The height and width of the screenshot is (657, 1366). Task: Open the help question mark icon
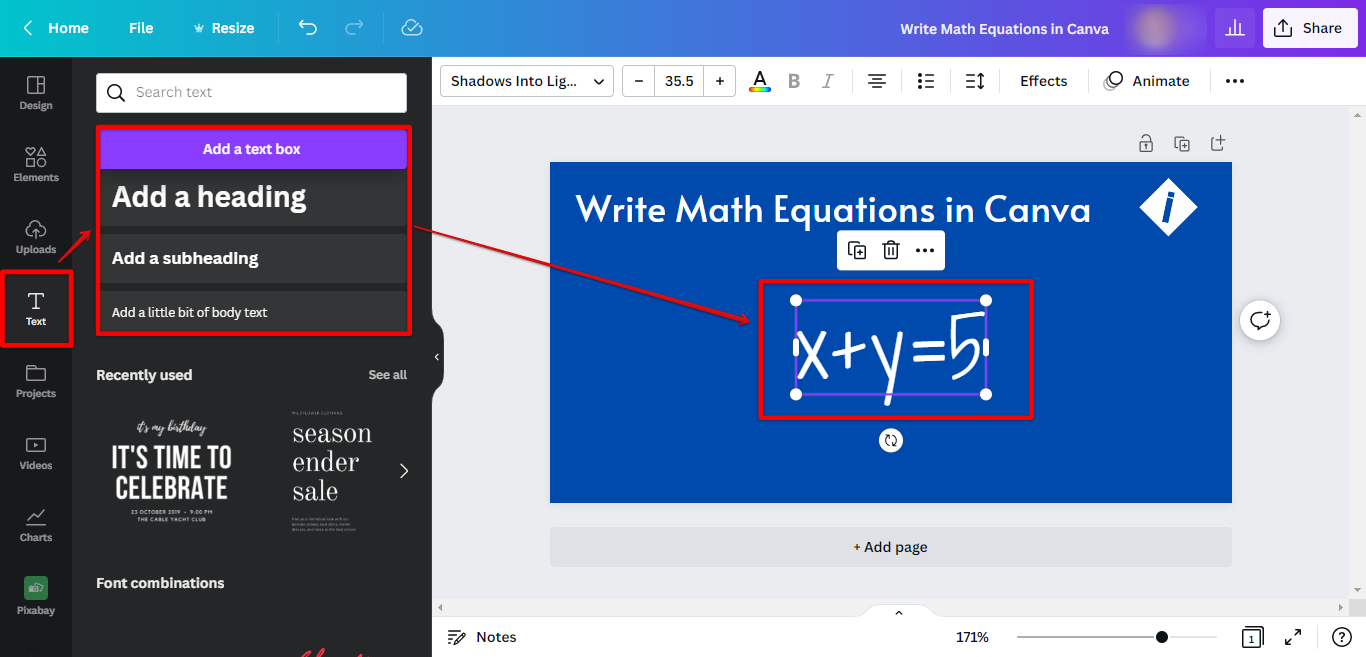point(1342,637)
